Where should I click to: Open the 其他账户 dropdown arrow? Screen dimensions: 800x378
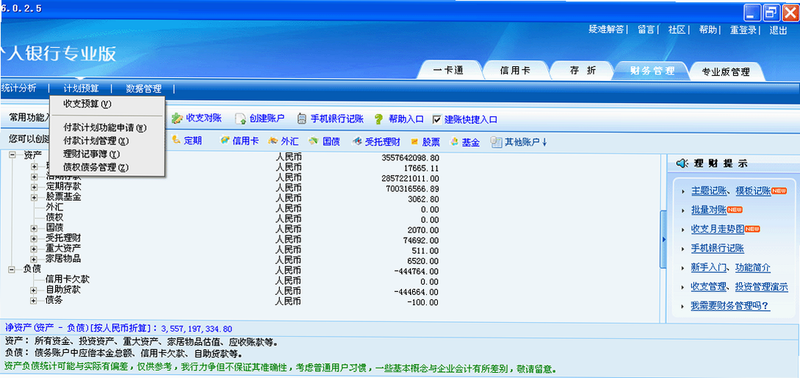[x=544, y=142]
